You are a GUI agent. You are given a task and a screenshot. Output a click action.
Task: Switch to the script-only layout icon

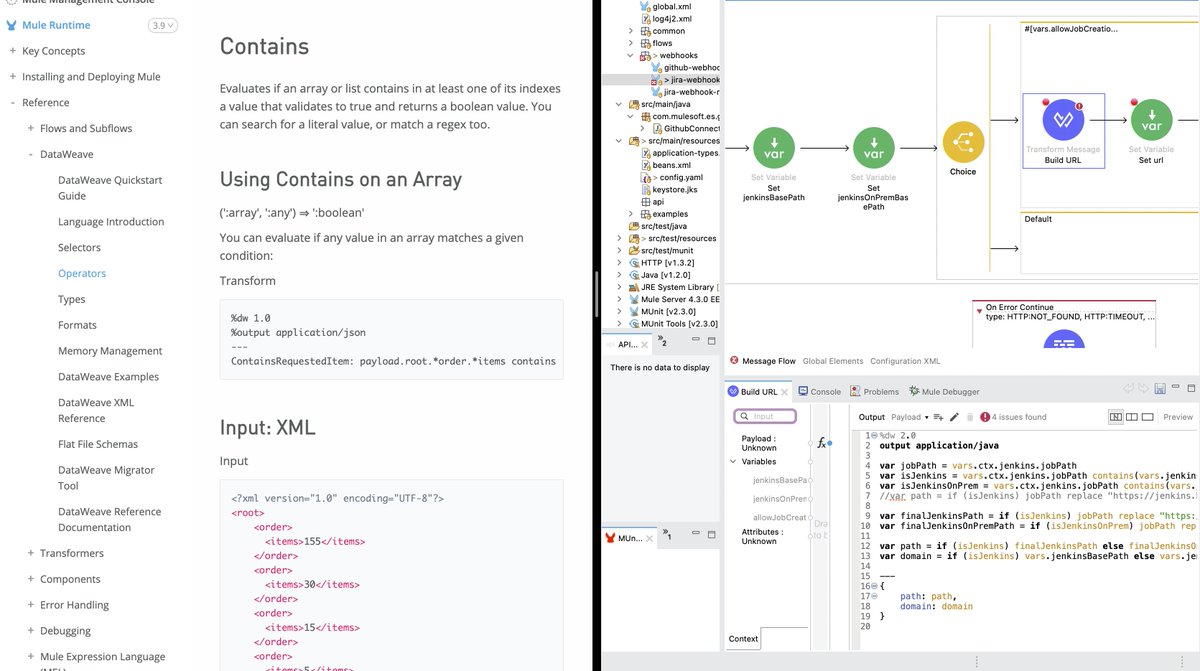pos(1148,417)
